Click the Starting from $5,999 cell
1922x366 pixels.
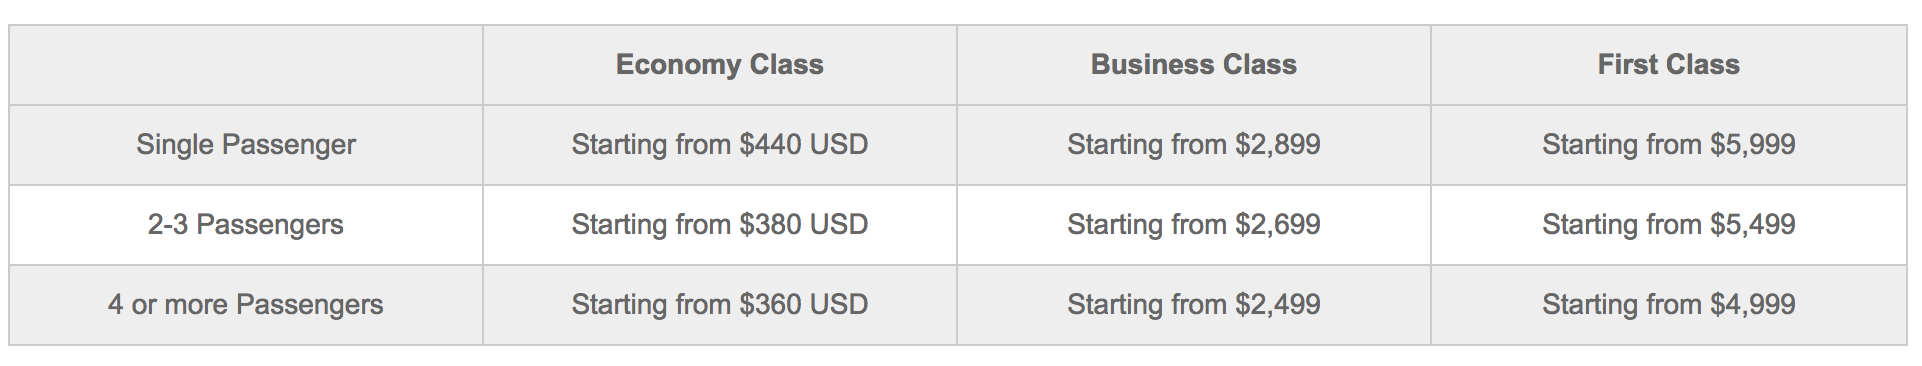point(1669,145)
